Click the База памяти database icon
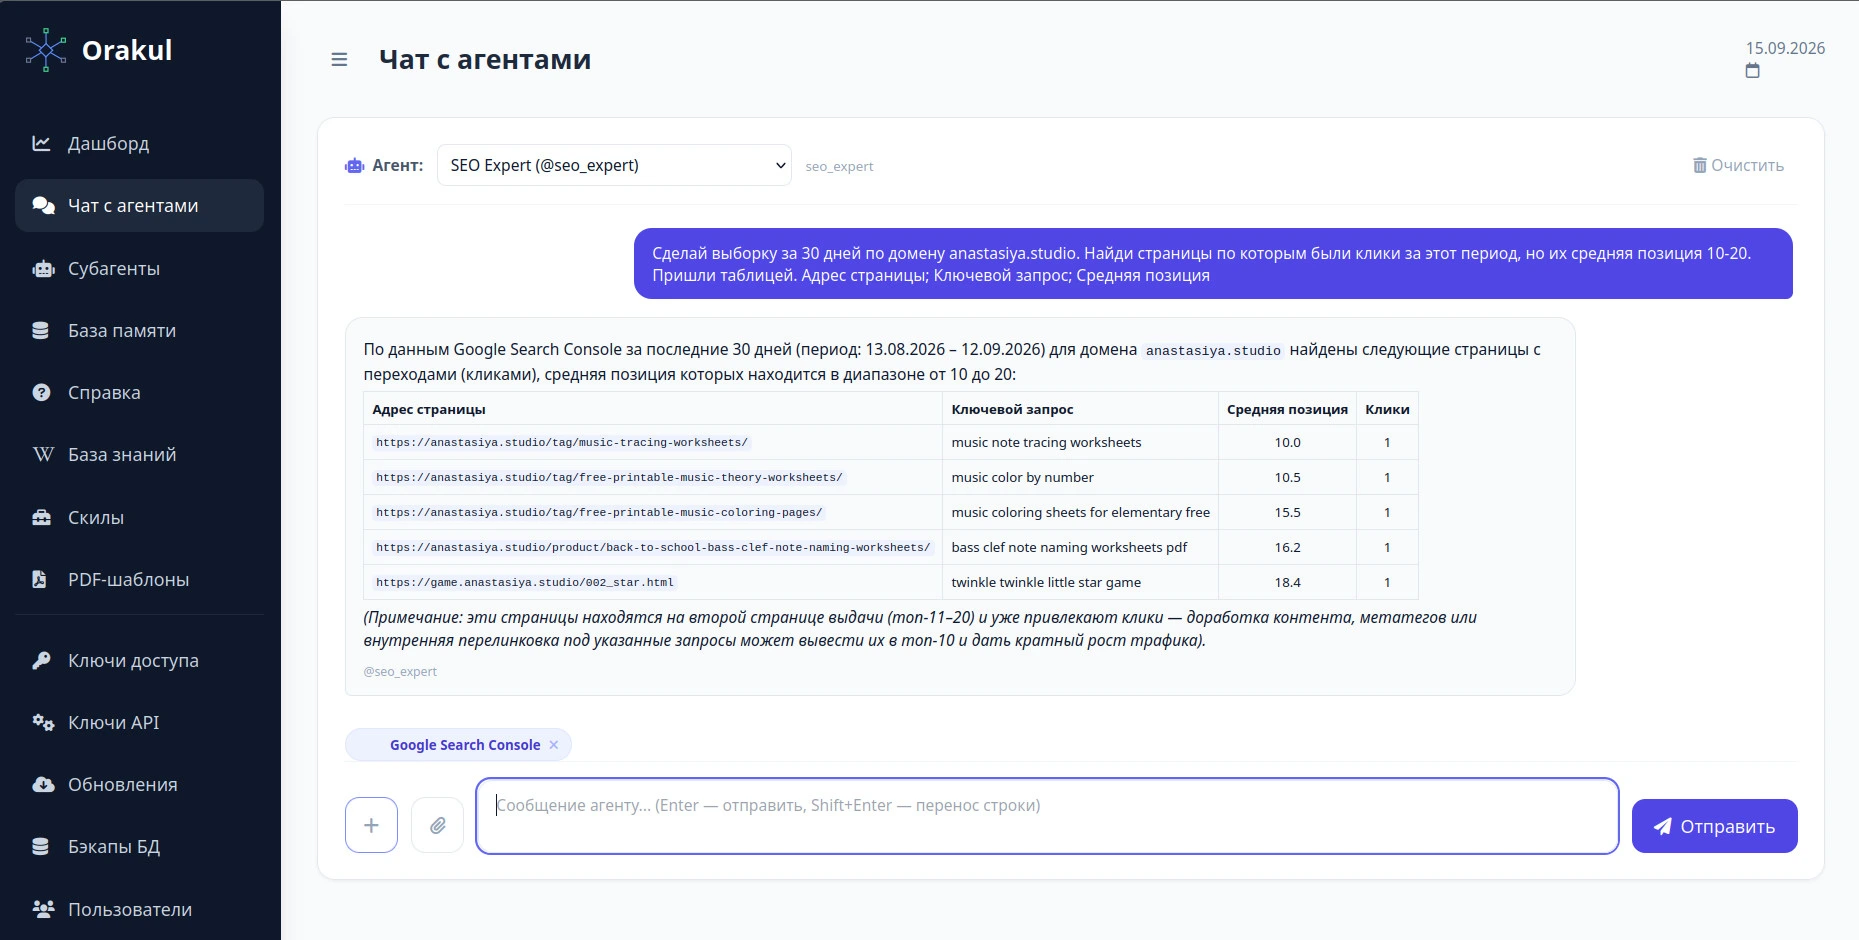1859x940 pixels. coord(41,330)
